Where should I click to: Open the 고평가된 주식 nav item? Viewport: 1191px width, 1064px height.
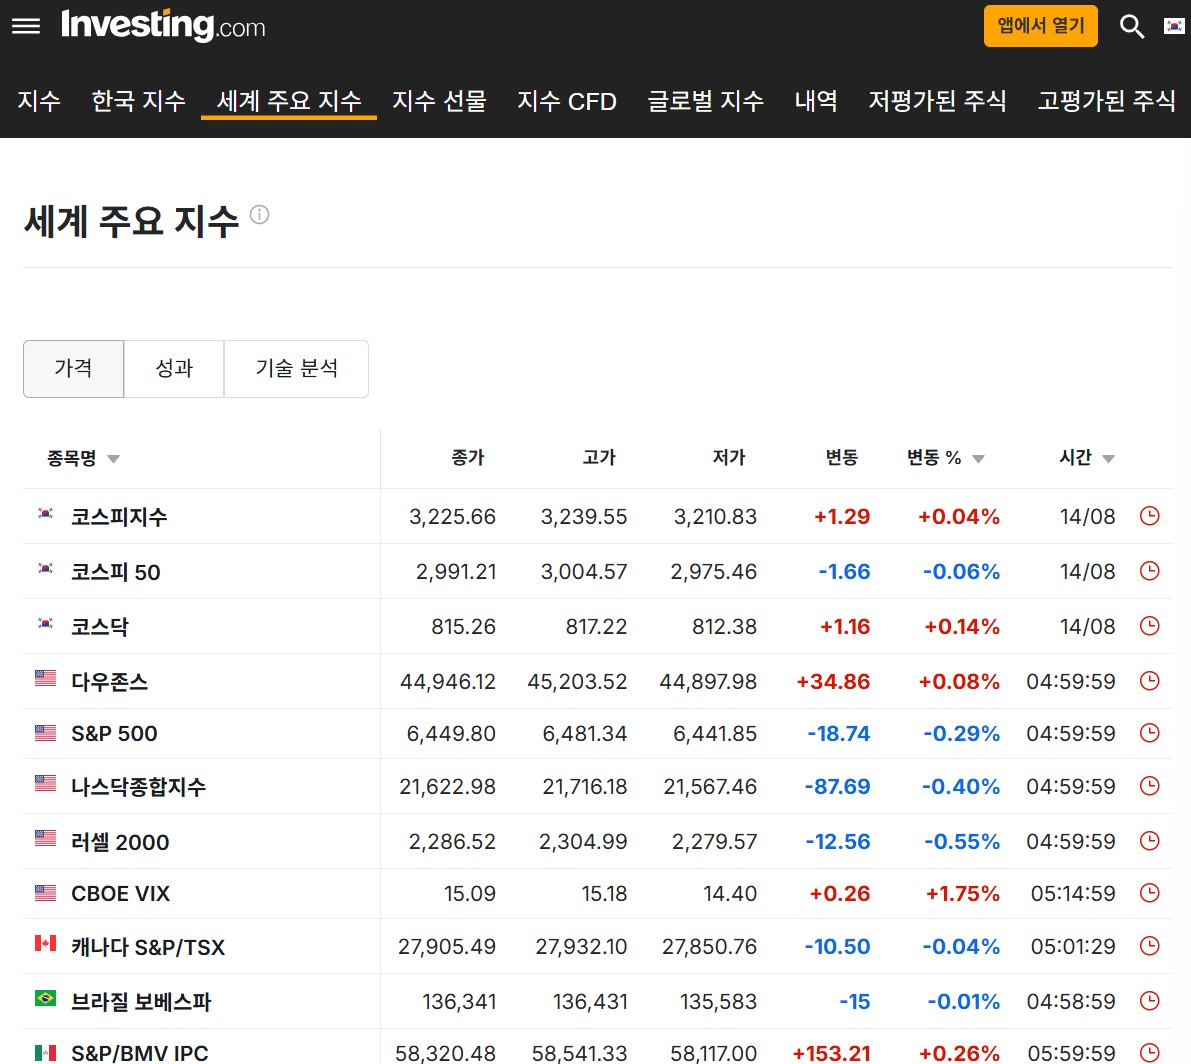[x=1107, y=101]
